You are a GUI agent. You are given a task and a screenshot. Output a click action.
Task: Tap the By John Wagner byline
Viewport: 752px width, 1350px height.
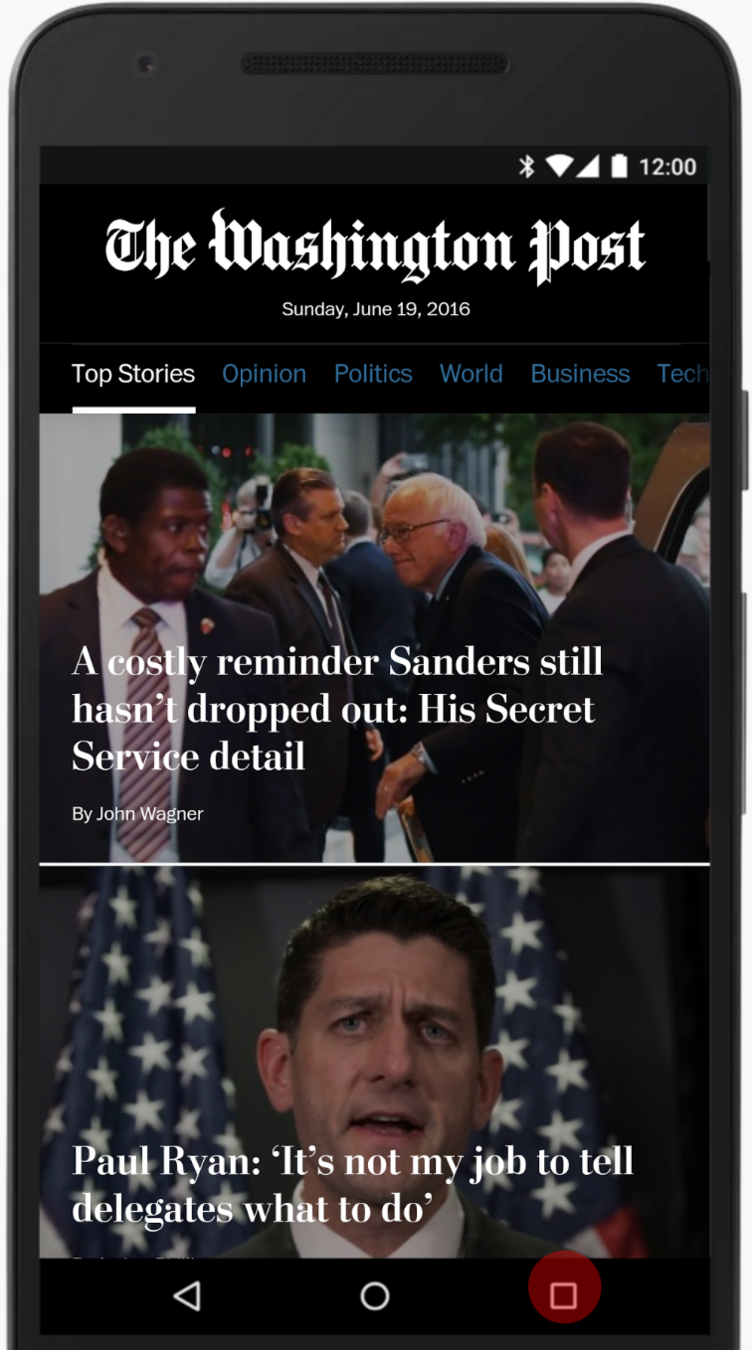[x=138, y=814]
